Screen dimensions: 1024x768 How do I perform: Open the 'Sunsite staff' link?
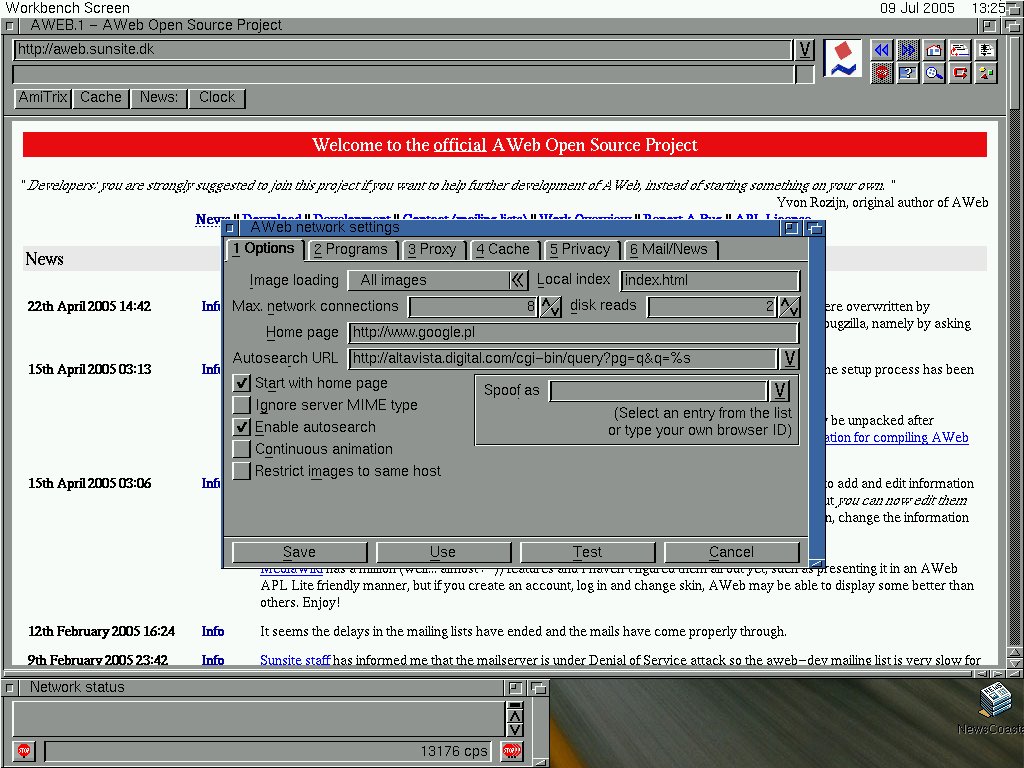(x=295, y=660)
